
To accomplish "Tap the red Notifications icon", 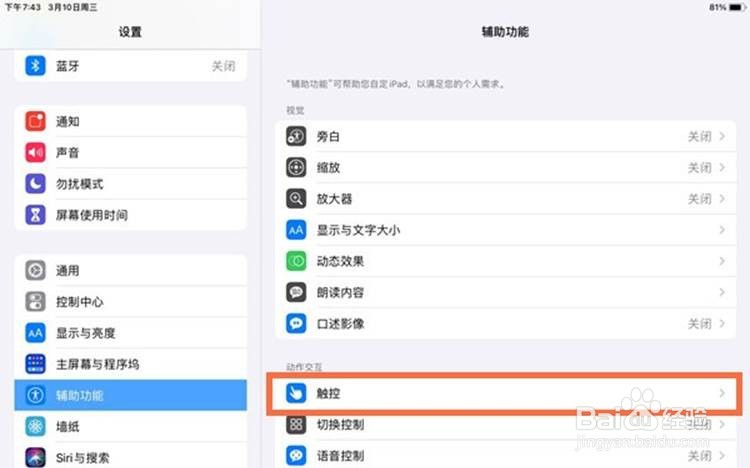I will [x=35, y=122].
